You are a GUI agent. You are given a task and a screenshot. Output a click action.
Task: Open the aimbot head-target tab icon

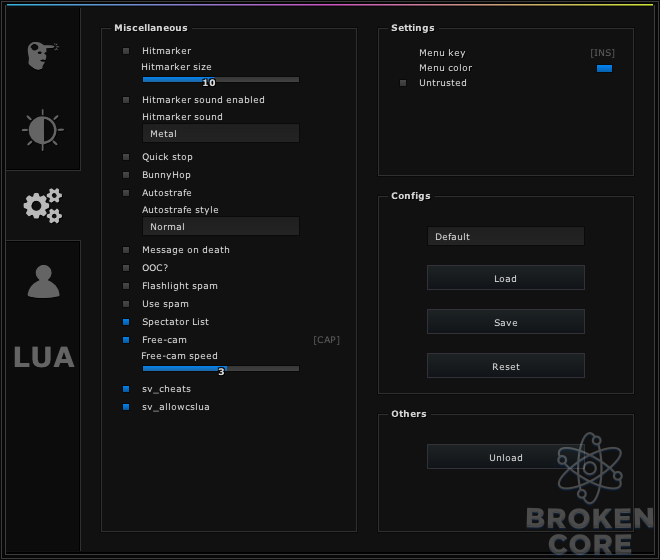[x=43, y=56]
